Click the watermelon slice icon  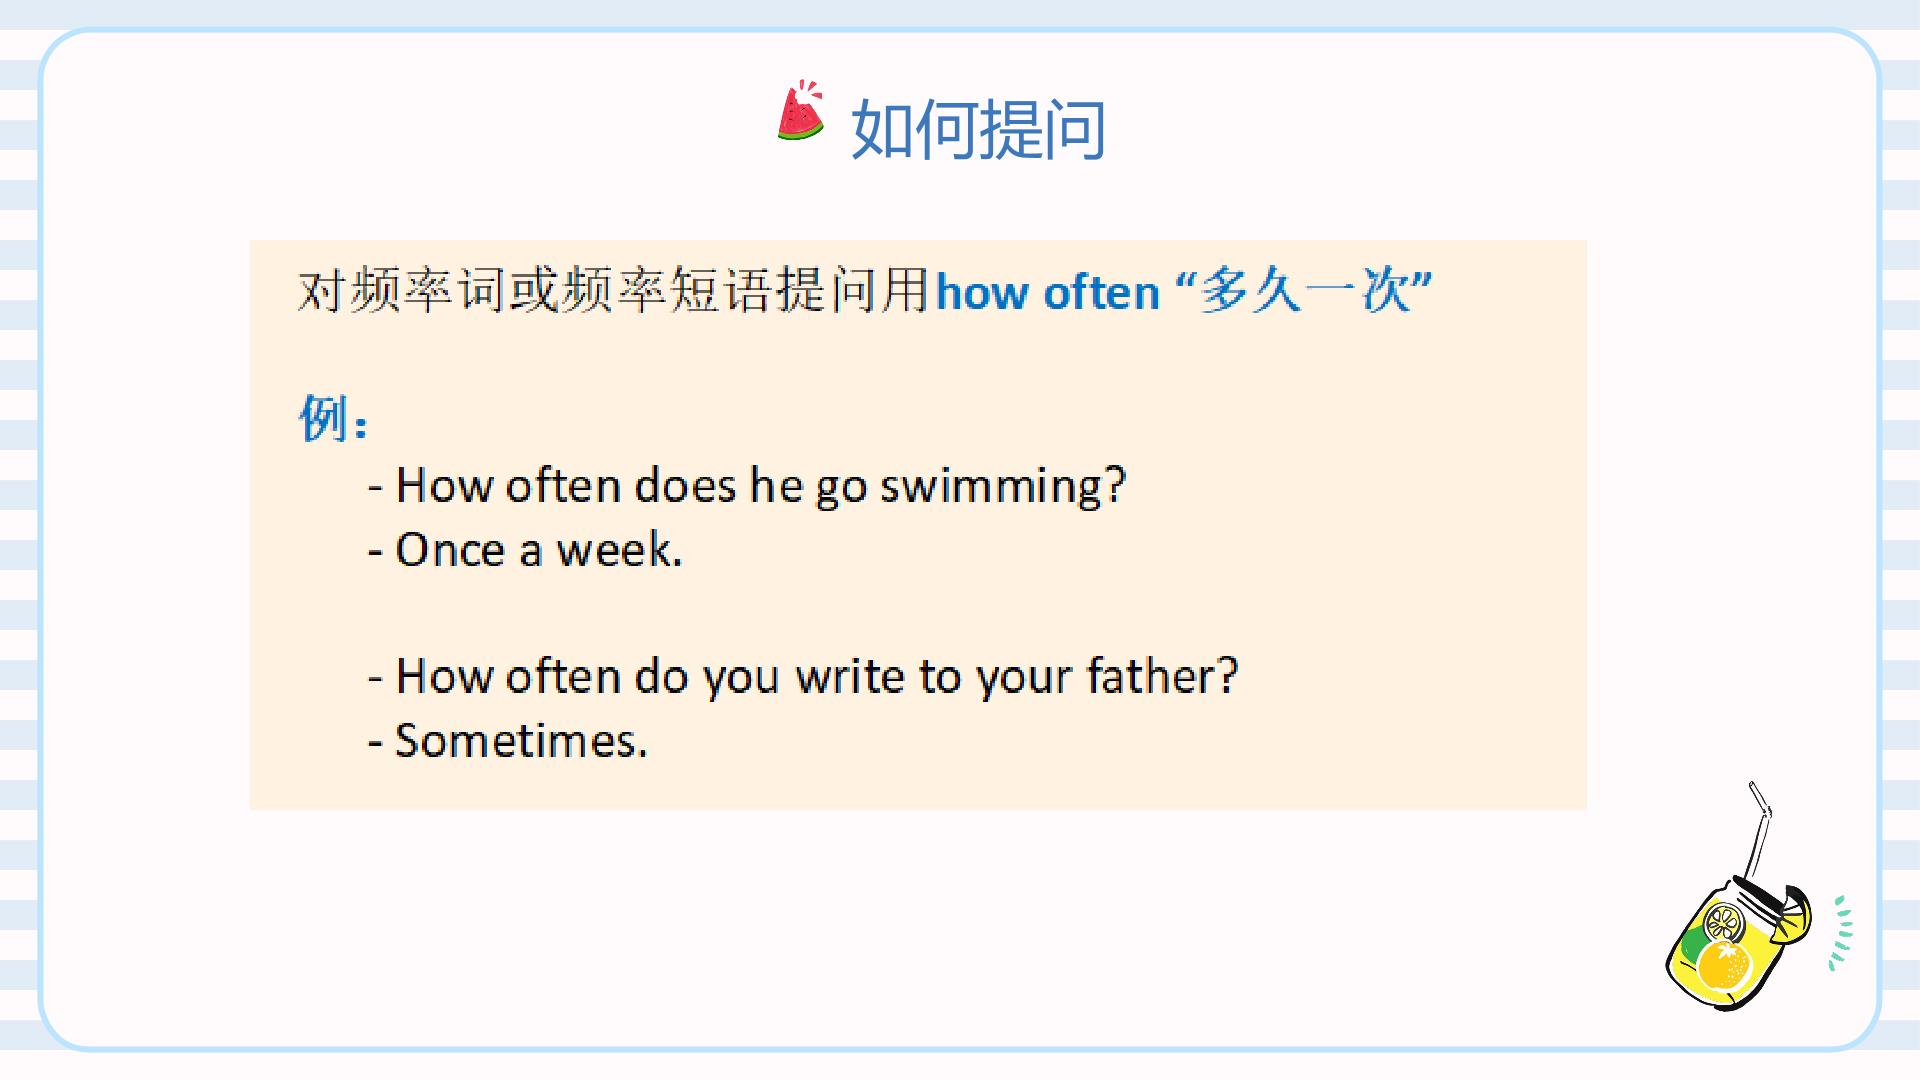click(801, 111)
